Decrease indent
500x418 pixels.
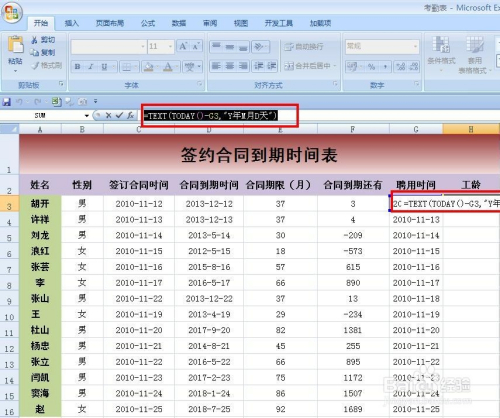point(259,66)
